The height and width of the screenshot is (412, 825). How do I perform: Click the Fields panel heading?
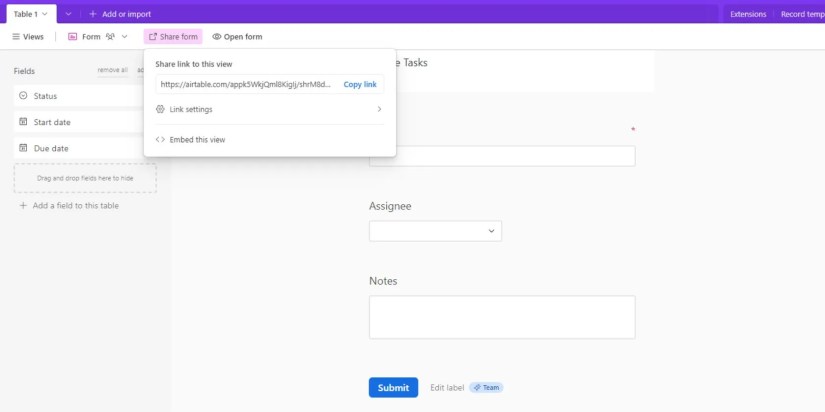(x=24, y=71)
